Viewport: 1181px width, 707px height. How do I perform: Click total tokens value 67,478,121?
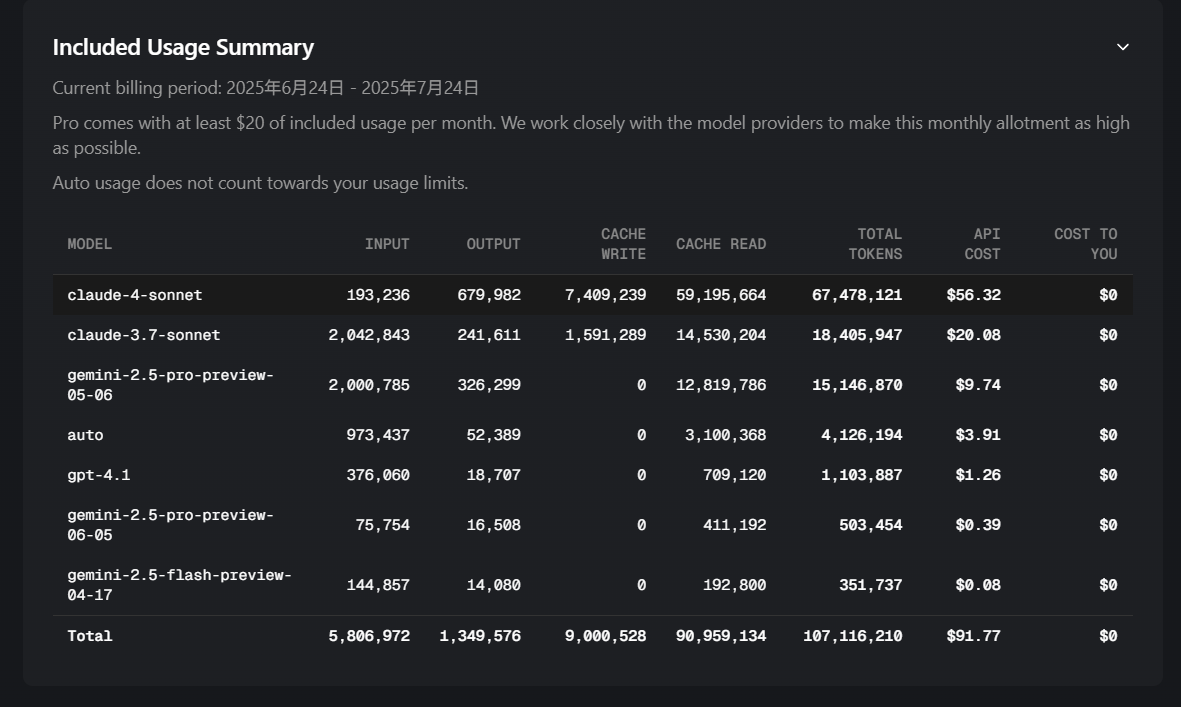click(x=857, y=295)
